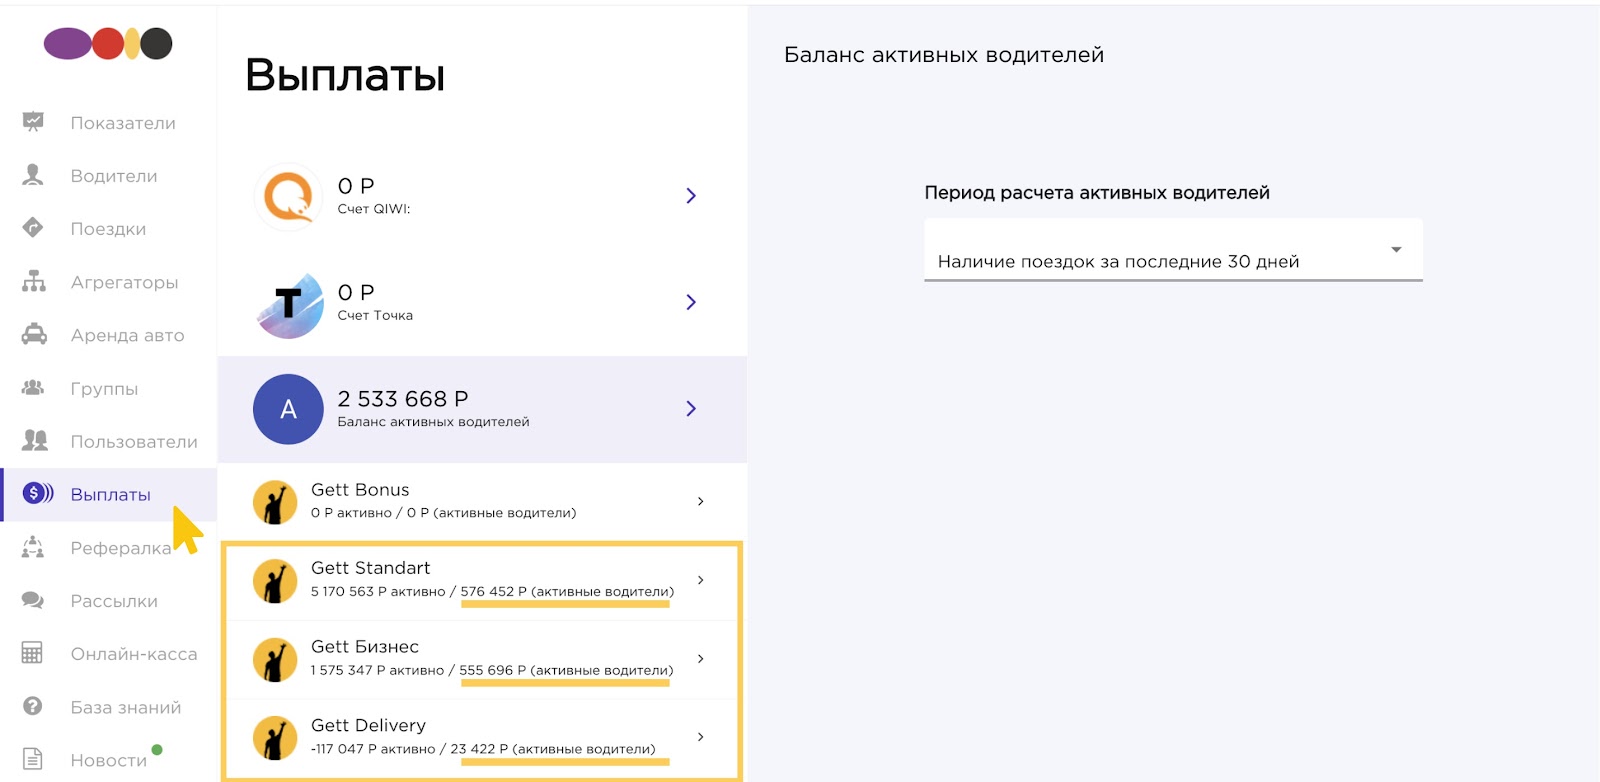The width and height of the screenshot is (1600, 782).
Task: Expand the Счет Точка chevron
Action: [x=691, y=302]
